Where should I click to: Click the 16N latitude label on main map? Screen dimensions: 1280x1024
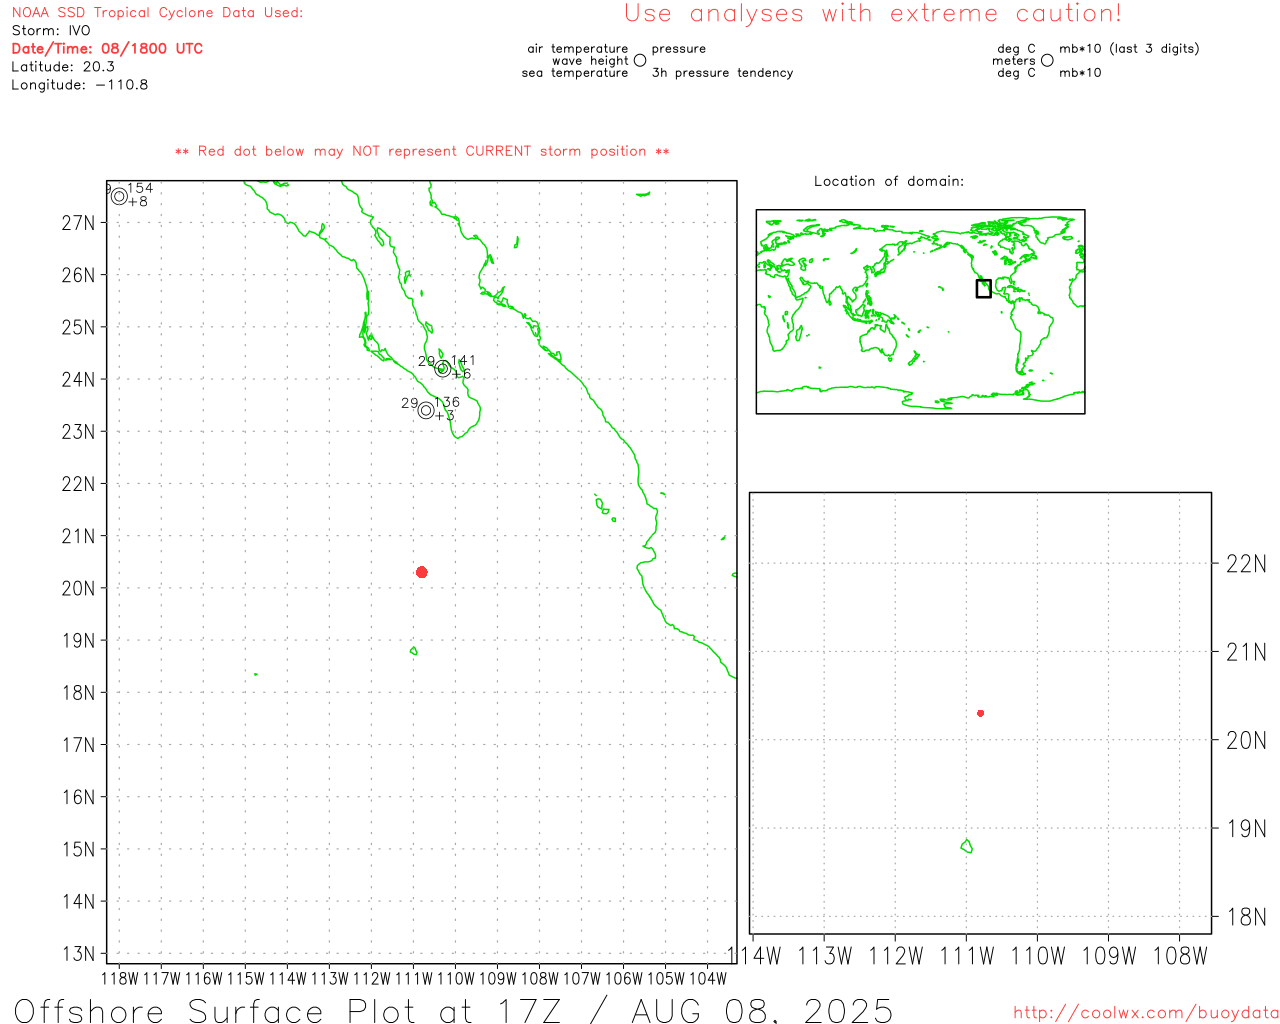(x=79, y=797)
